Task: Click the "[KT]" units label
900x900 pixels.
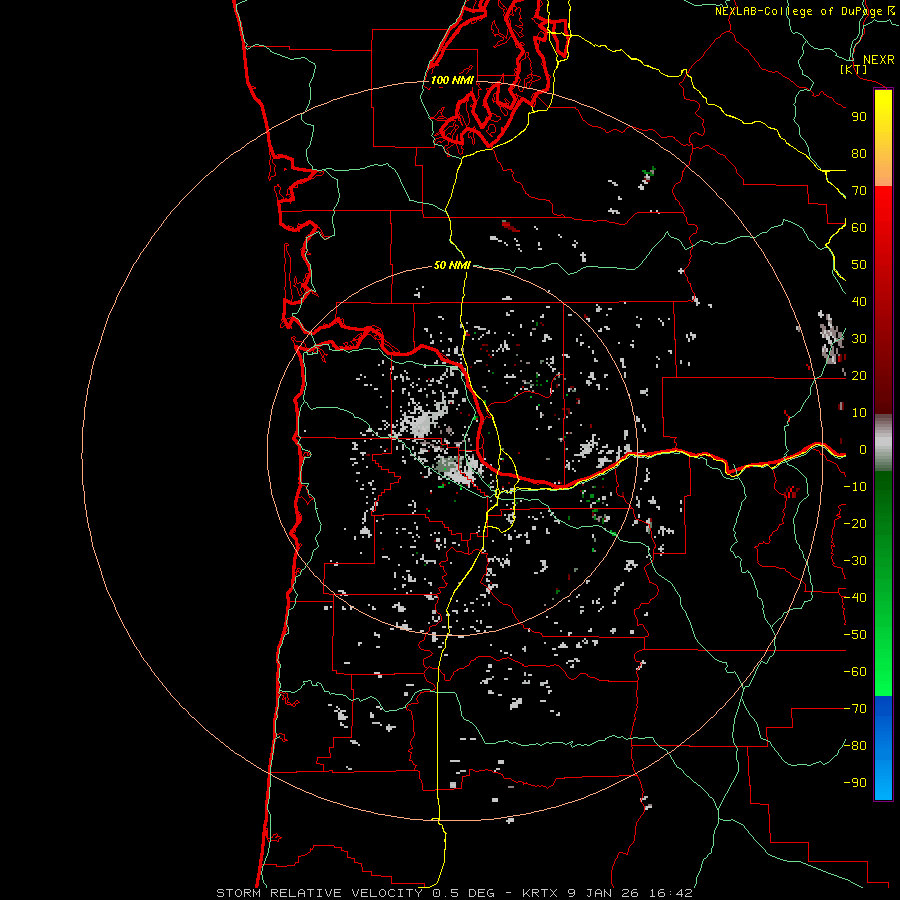Action: pyautogui.click(x=853, y=69)
